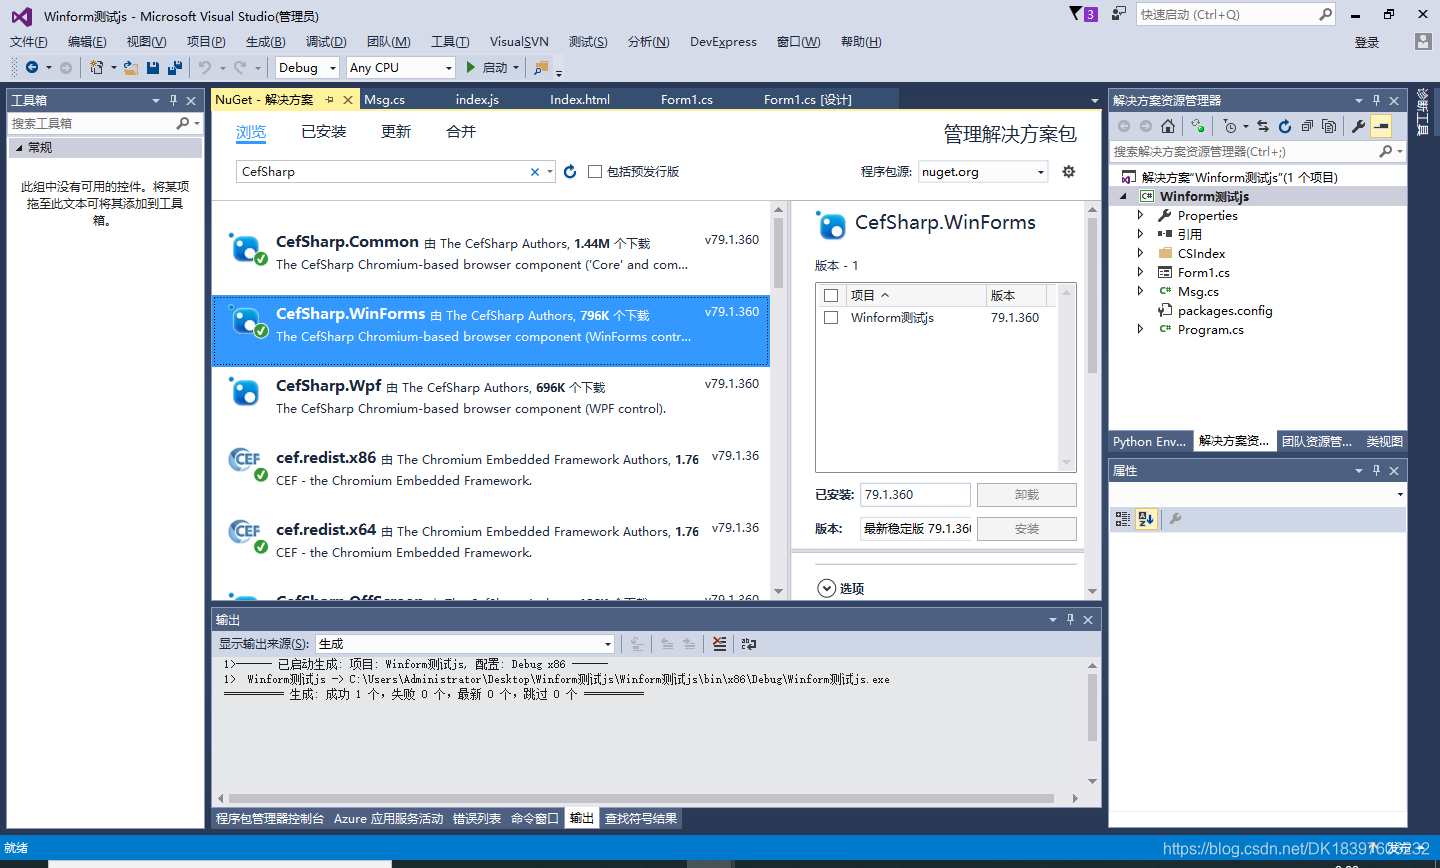This screenshot has height=868, width=1440.
Task: Check the 包括预发行版 checkbox
Action: (593, 171)
